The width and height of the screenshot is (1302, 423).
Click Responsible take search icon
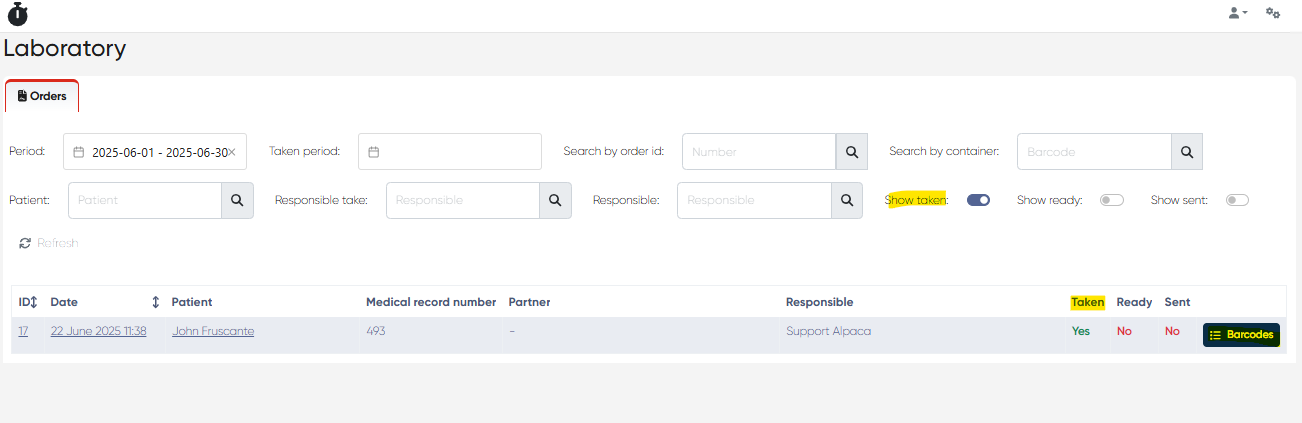coord(555,200)
